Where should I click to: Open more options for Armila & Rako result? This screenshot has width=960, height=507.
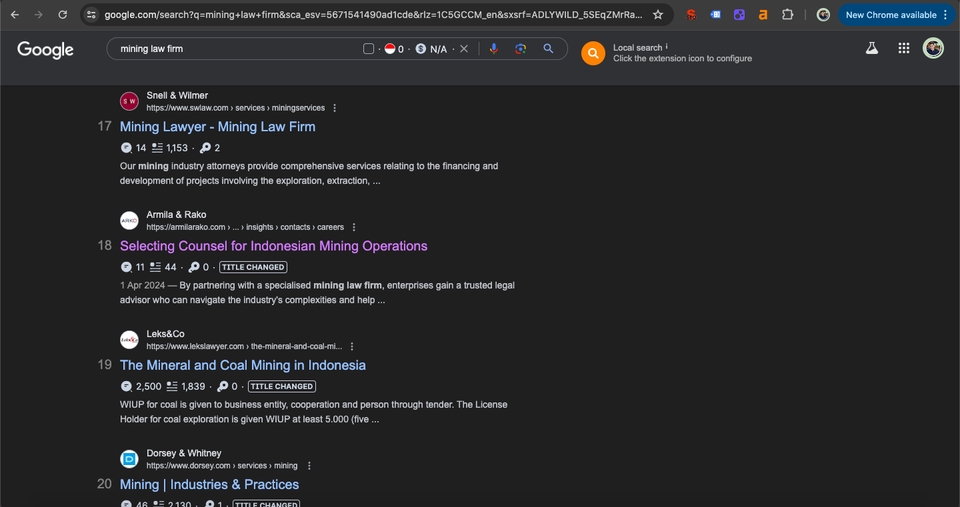(354, 227)
